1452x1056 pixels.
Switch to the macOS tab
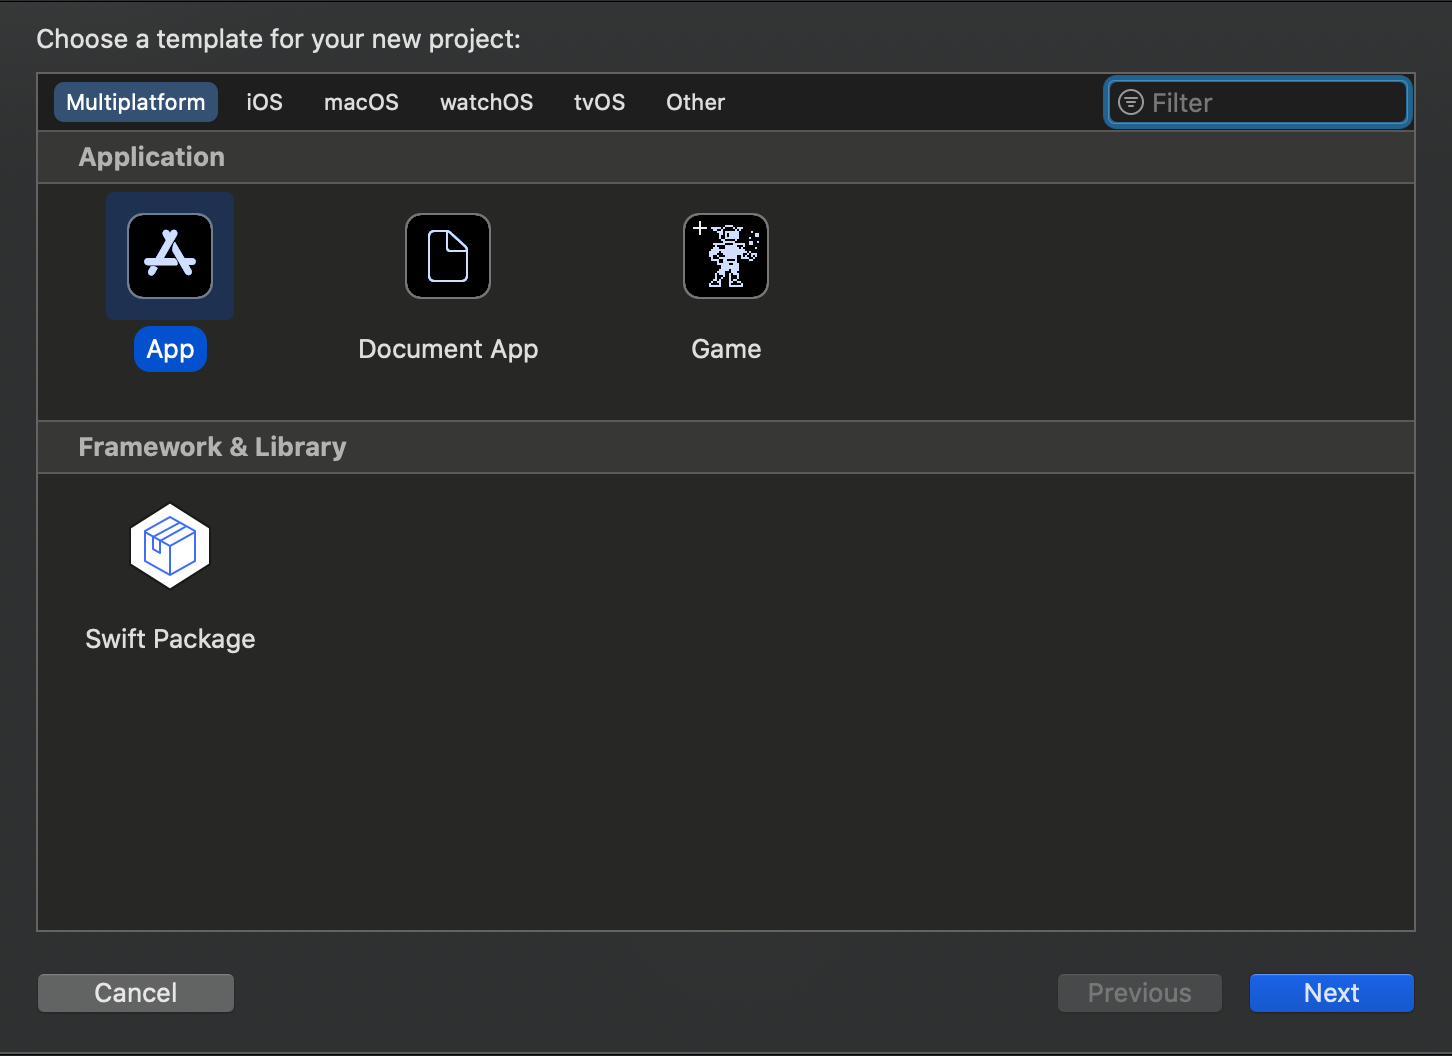coord(362,102)
